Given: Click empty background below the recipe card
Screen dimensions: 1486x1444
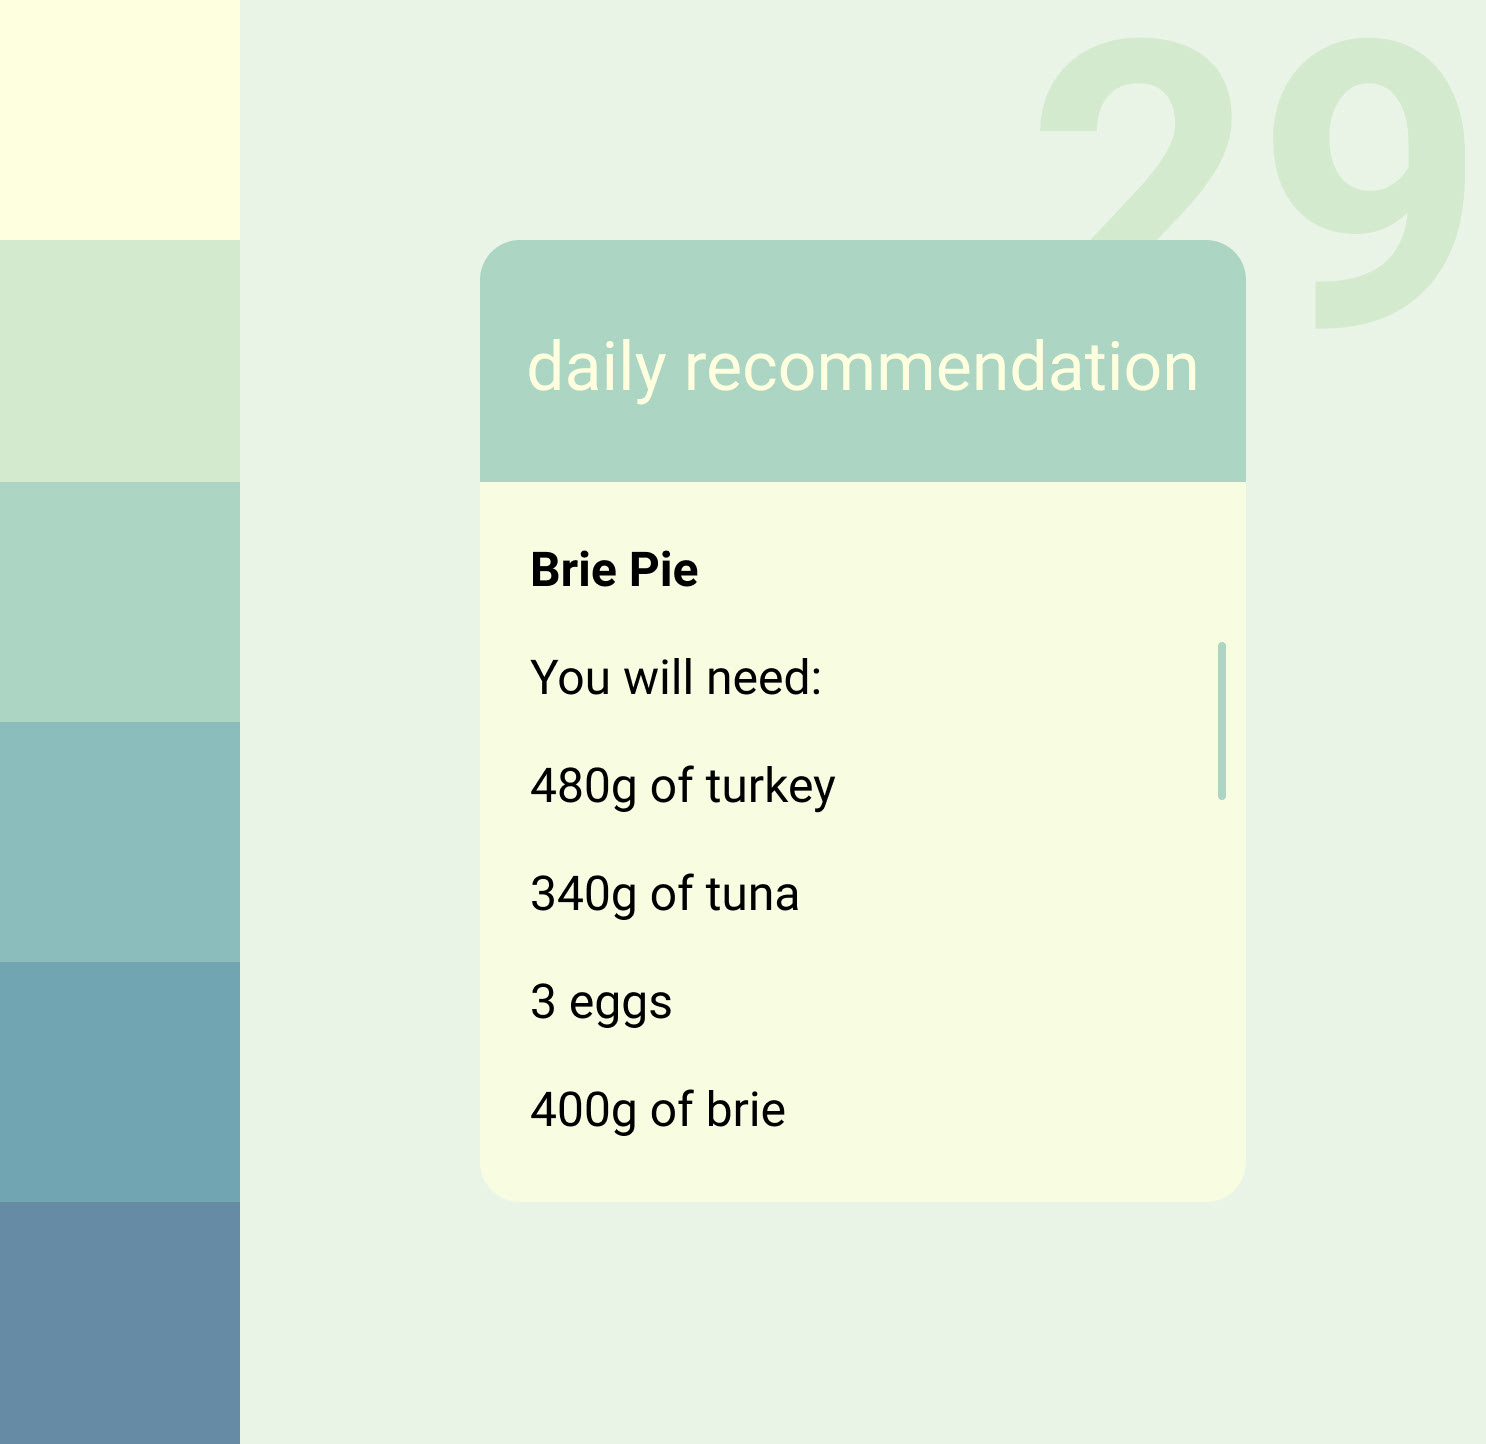Looking at the screenshot, I should (863, 1320).
